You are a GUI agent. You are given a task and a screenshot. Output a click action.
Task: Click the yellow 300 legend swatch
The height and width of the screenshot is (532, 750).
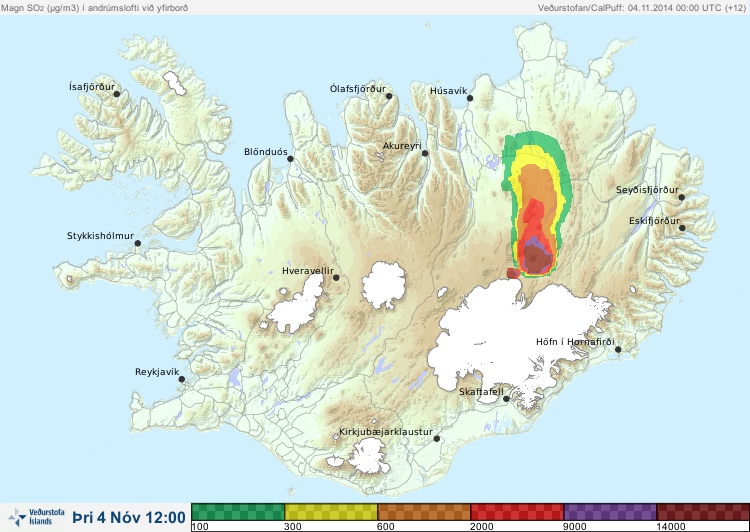point(331,512)
